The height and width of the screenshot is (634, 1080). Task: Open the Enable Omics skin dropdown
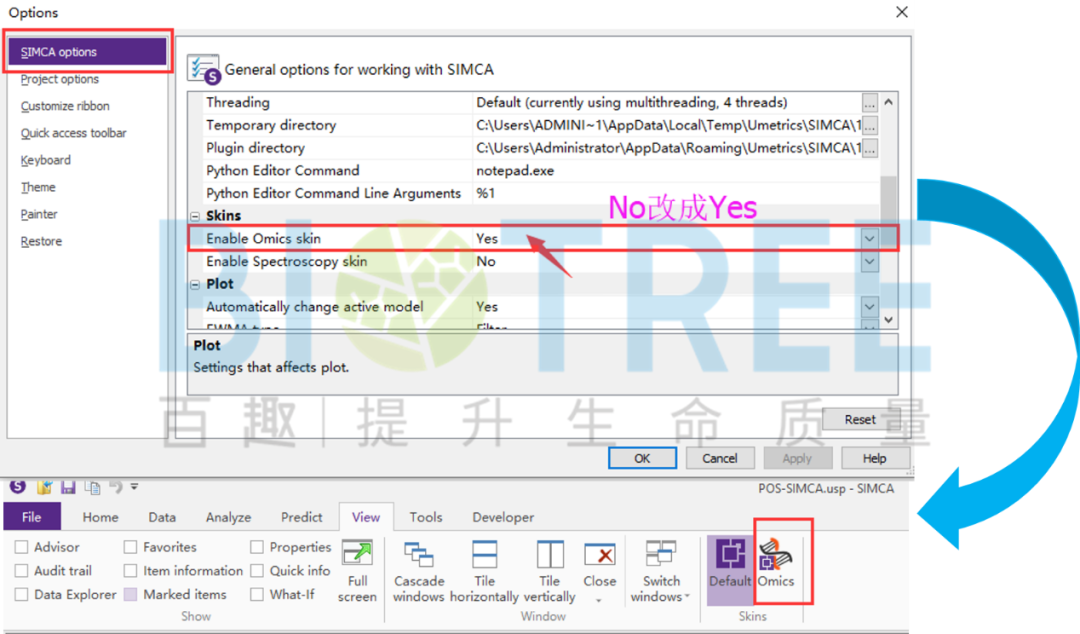(x=869, y=239)
